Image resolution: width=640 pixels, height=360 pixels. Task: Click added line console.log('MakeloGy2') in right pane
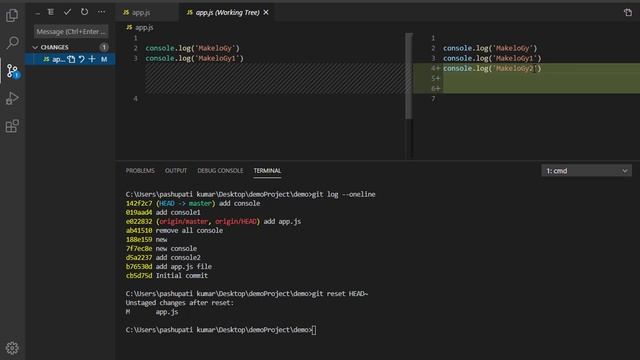tap(492, 69)
